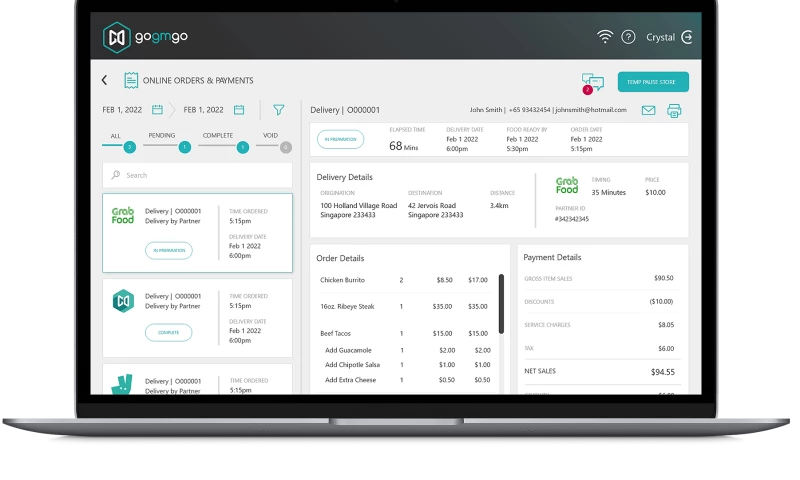
Task: Click the Beef Tacos item
Action: (x=335, y=333)
